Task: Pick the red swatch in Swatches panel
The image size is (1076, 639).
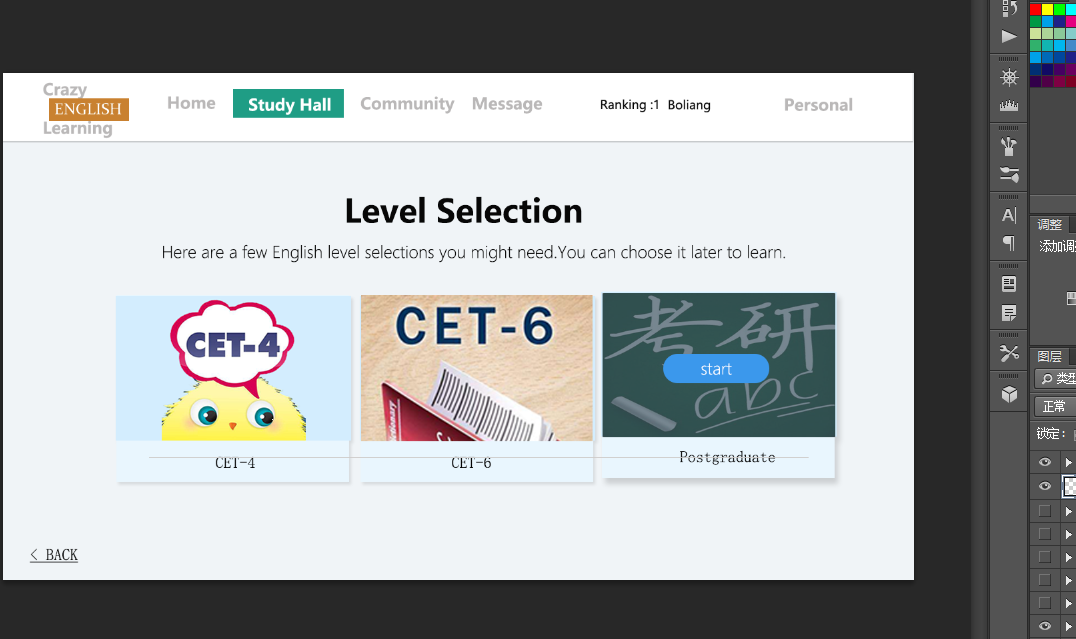Action: coord(1036,9)
